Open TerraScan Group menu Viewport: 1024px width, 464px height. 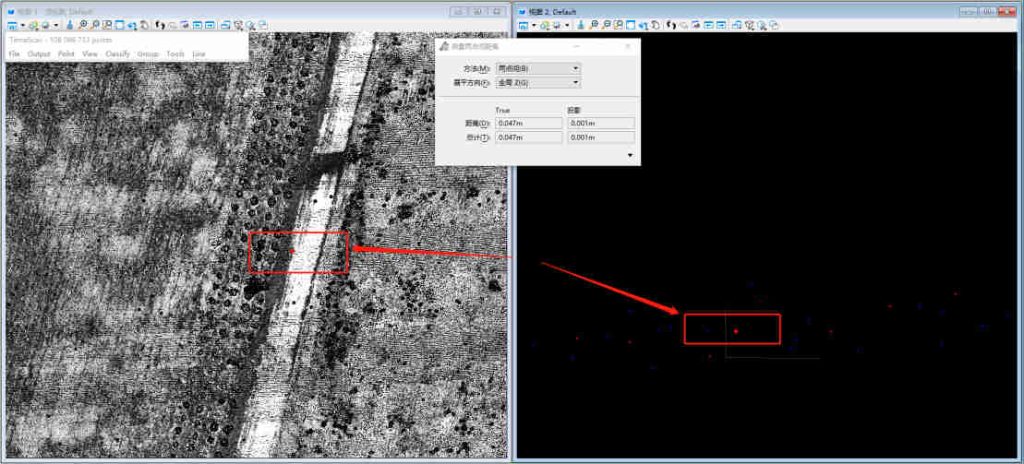[x=148, y=54]
